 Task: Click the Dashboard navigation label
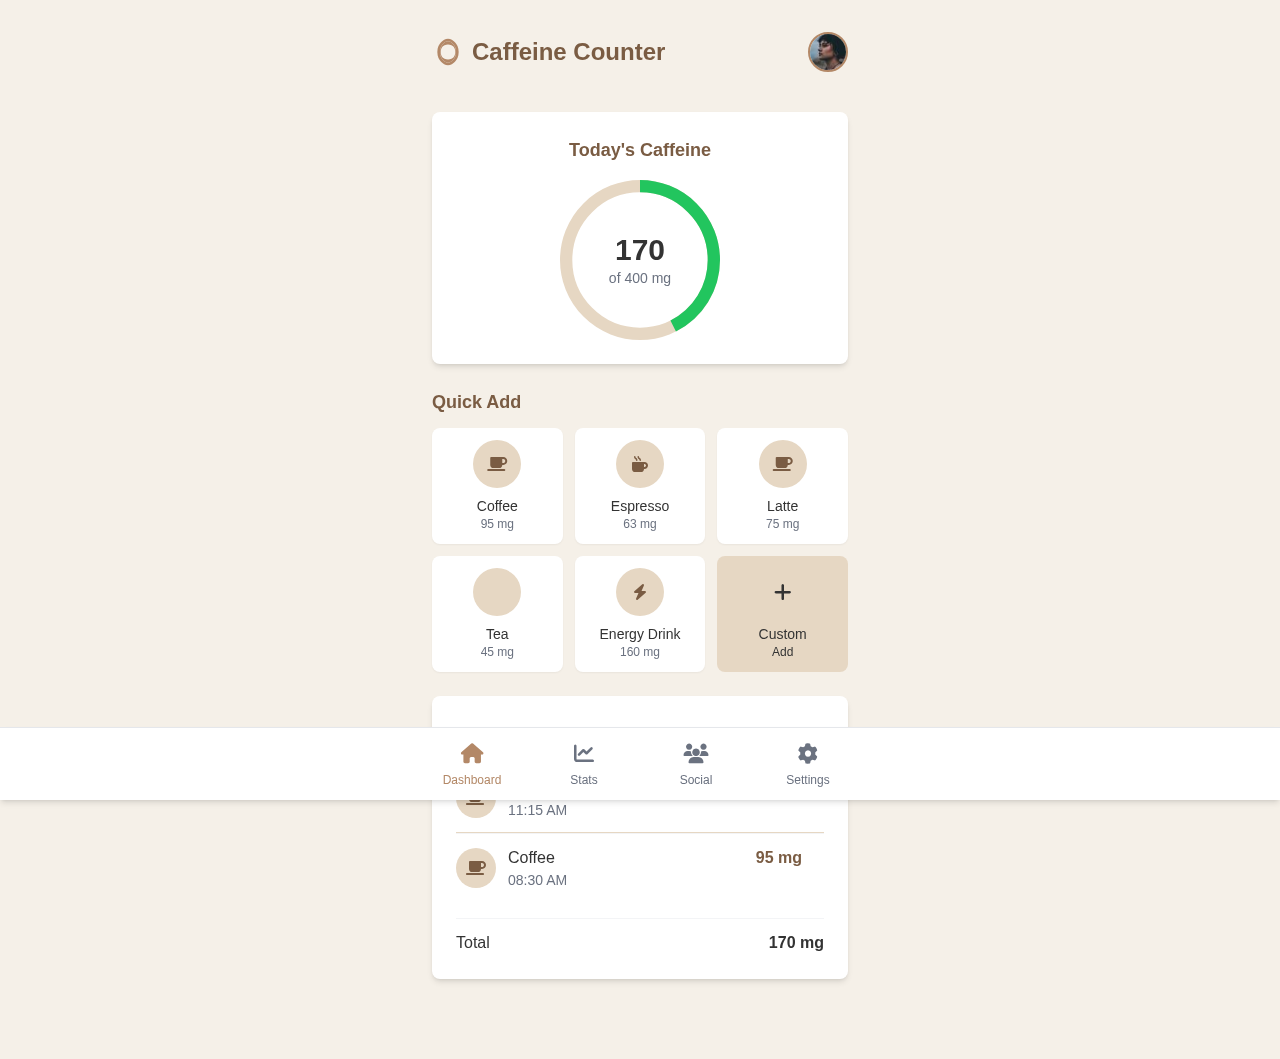472,779
